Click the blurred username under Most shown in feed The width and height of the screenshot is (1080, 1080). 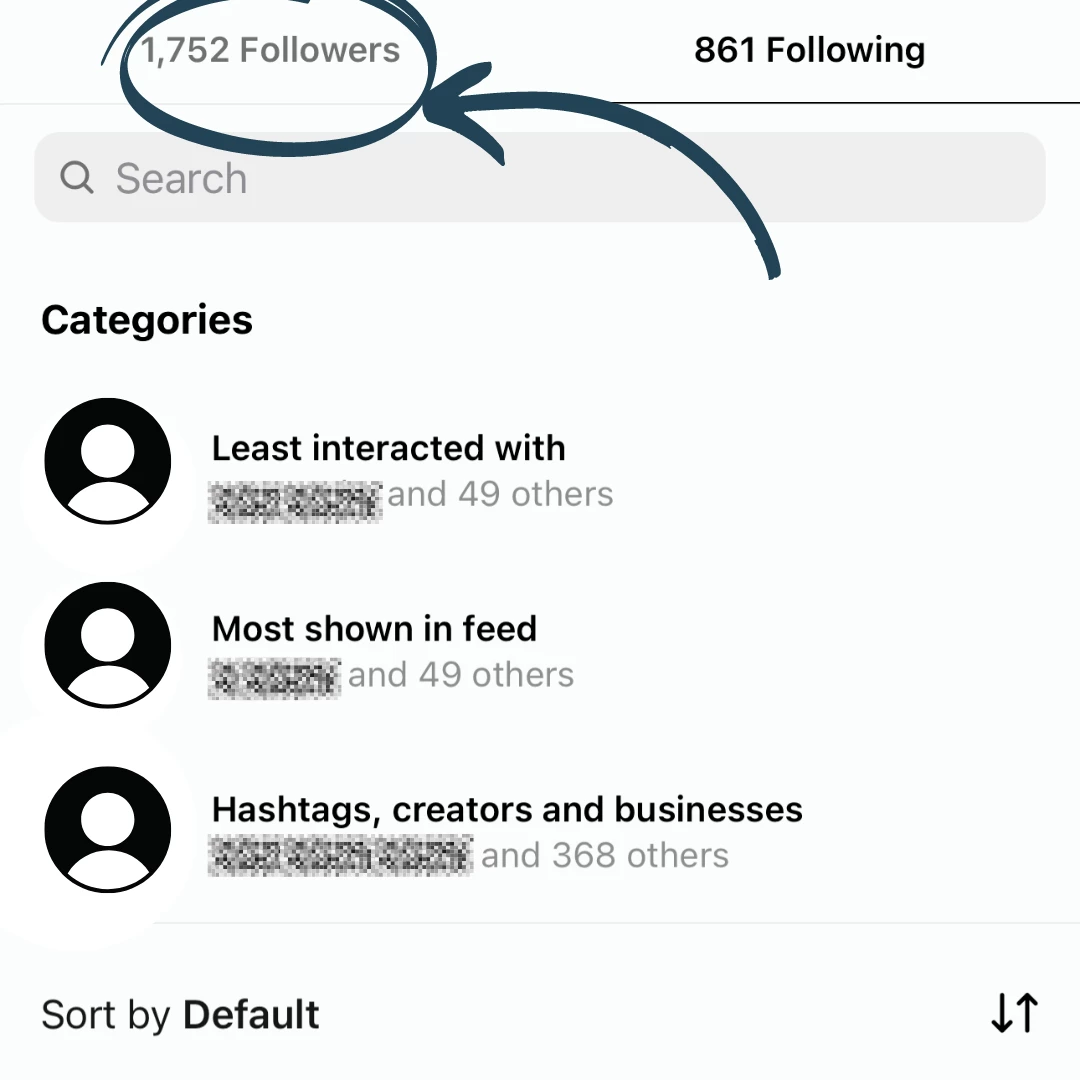pyautogui.click(x=274, y=675)
